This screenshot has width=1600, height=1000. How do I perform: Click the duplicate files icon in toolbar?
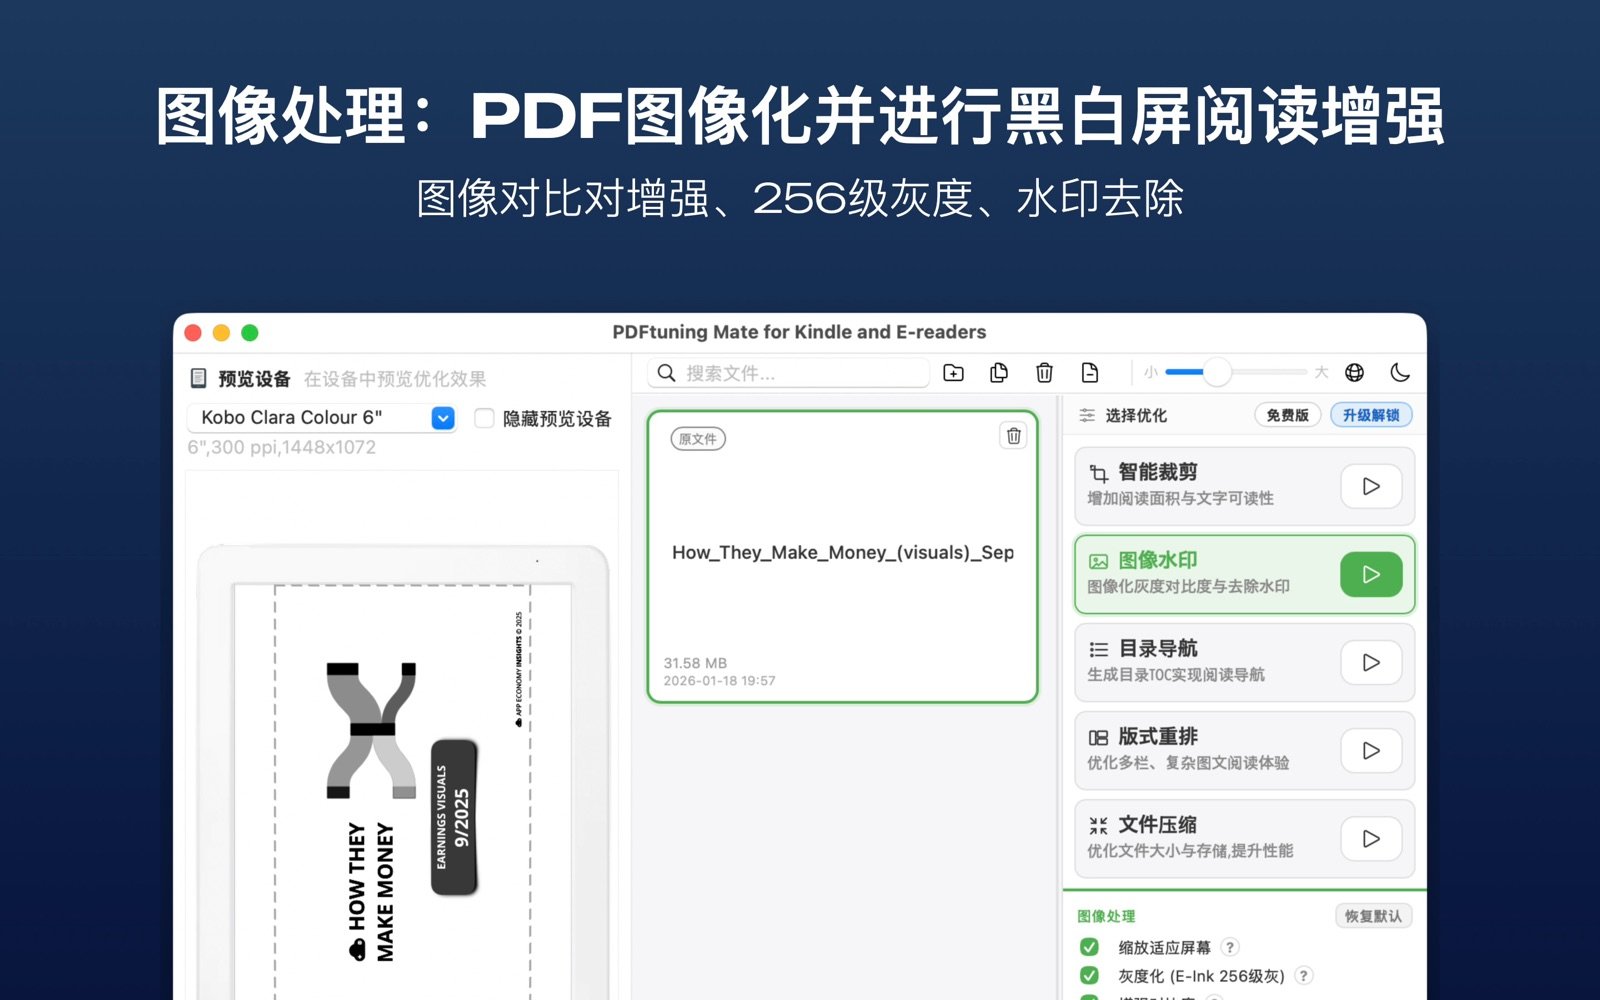tap(998, 373)
